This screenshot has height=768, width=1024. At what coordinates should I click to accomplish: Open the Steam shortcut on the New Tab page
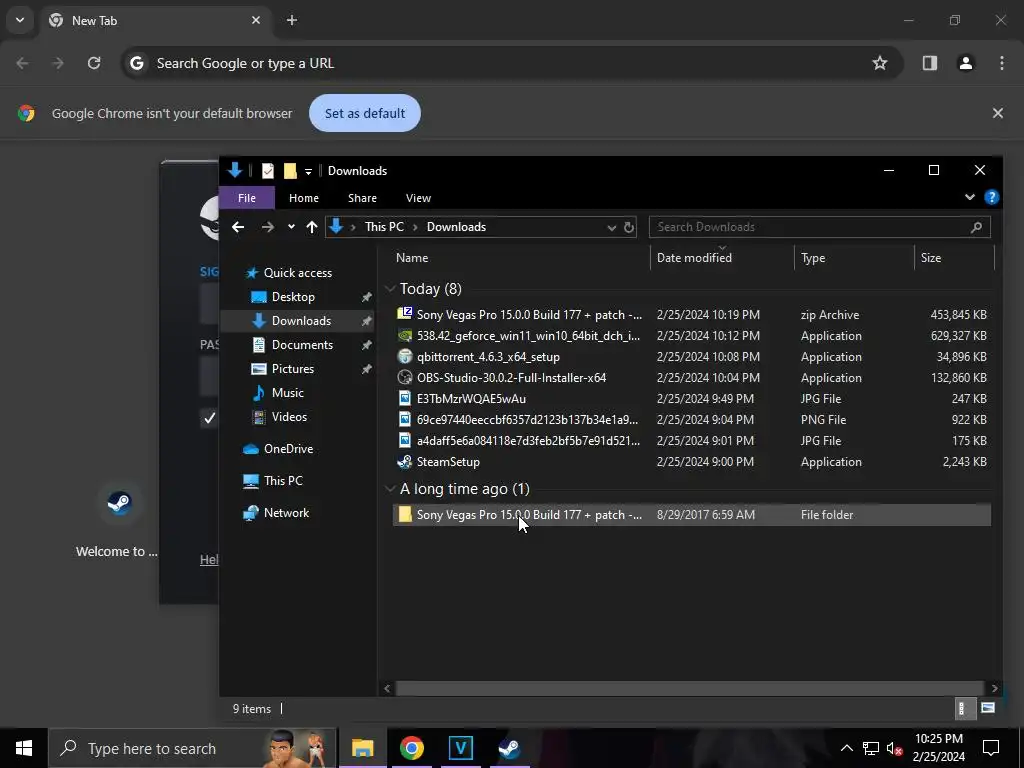click(119, 504)
